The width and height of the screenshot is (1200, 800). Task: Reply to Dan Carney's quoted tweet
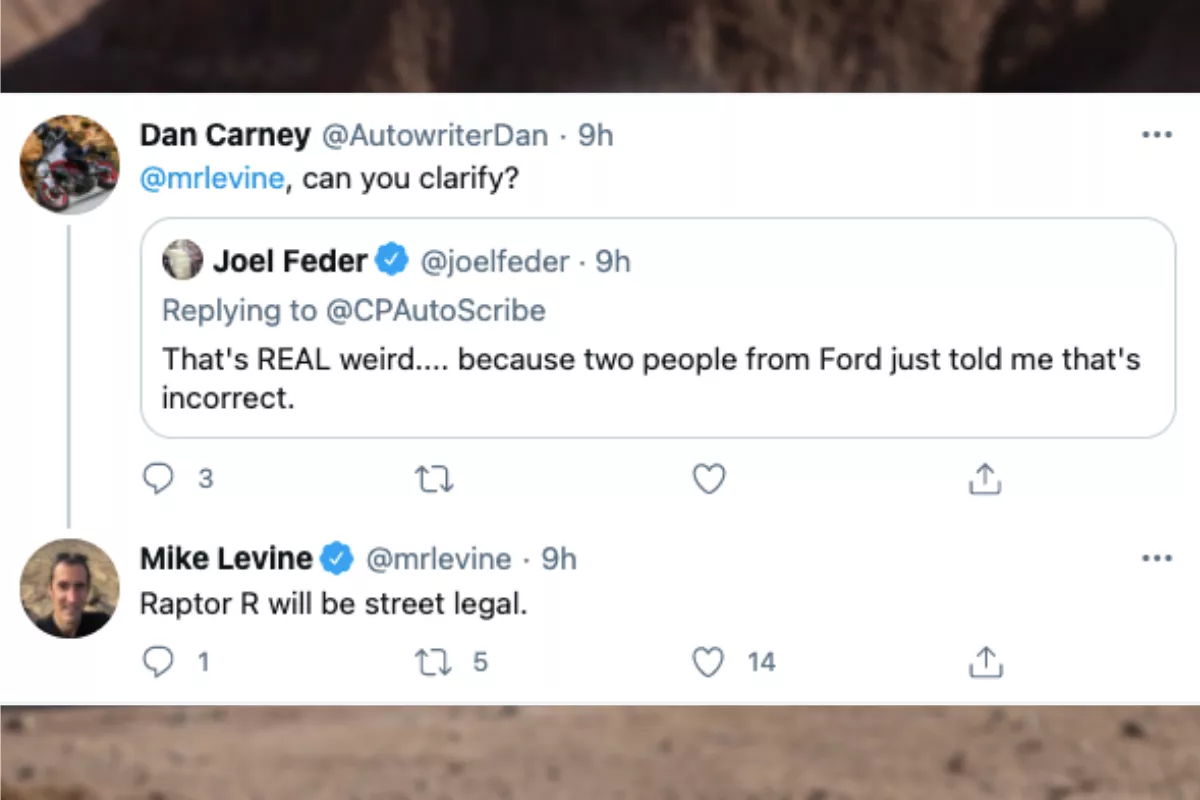[158, 479]
